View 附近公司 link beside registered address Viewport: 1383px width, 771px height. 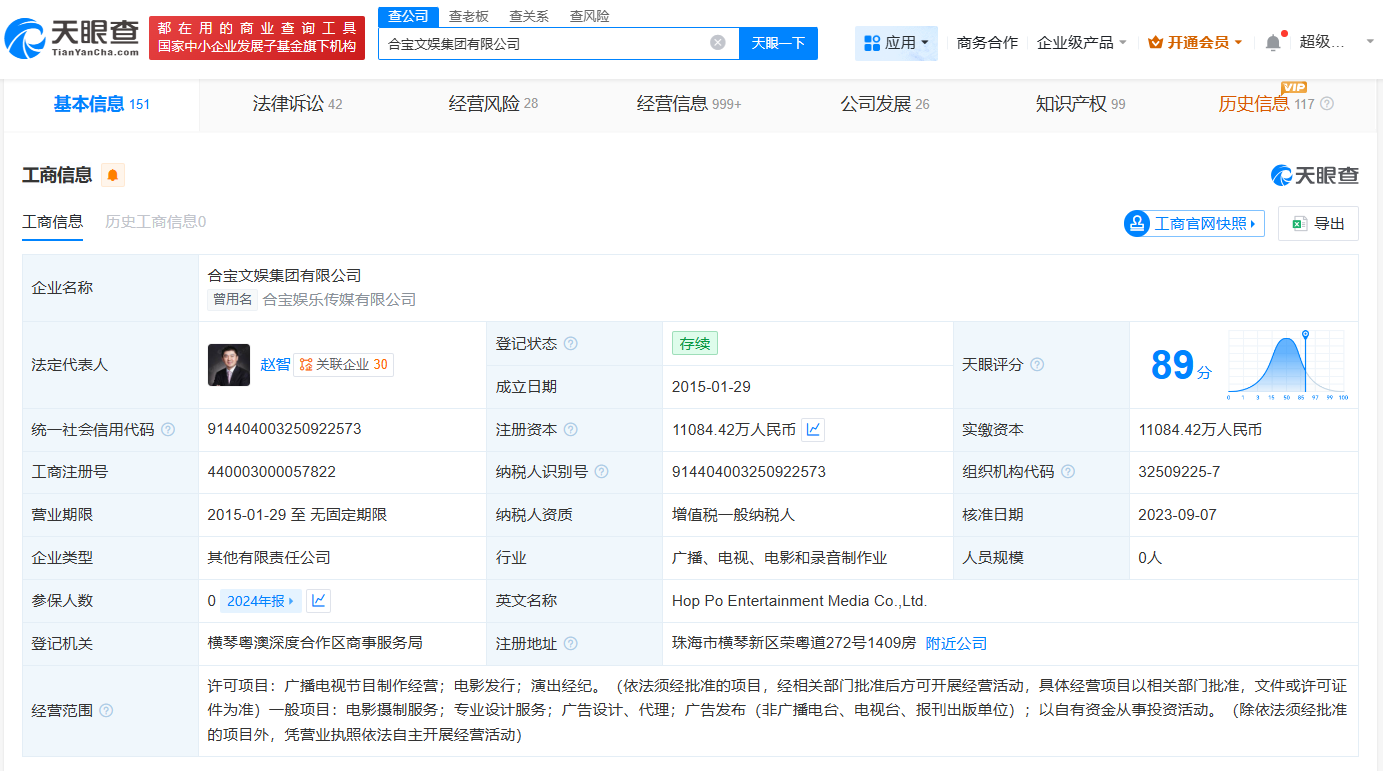tap(955, 643)
